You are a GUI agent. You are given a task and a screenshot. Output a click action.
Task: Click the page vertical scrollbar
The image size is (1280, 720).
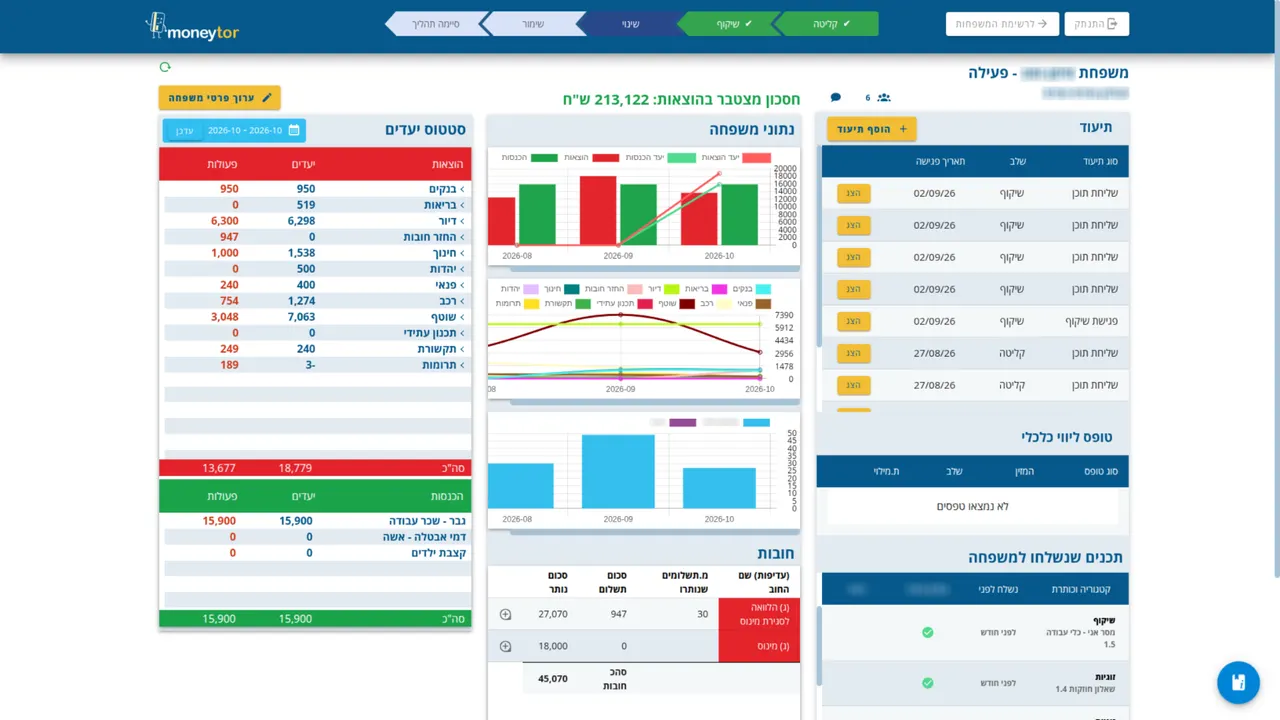[1276, 290]
